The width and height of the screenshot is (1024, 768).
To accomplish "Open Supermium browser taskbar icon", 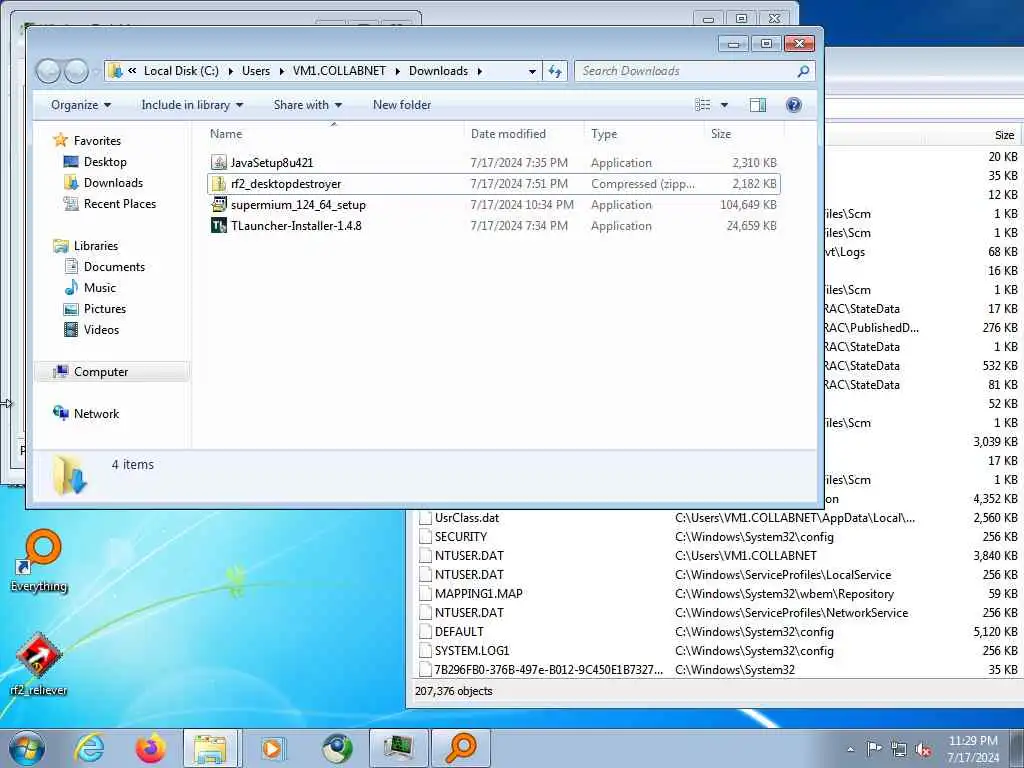I will [x=337, y=748].
